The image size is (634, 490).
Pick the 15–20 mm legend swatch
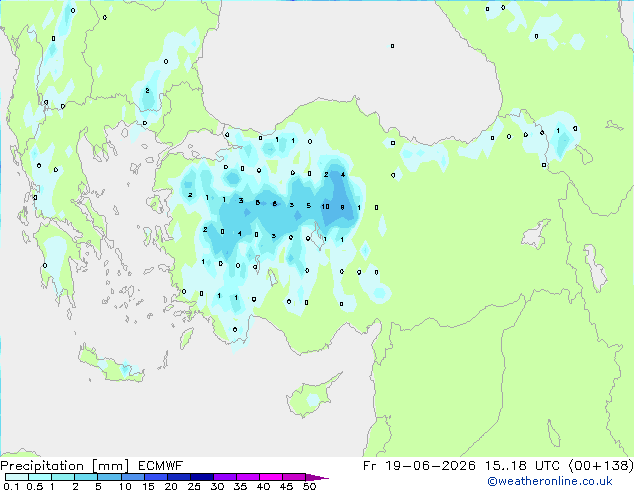pos(156,477)
